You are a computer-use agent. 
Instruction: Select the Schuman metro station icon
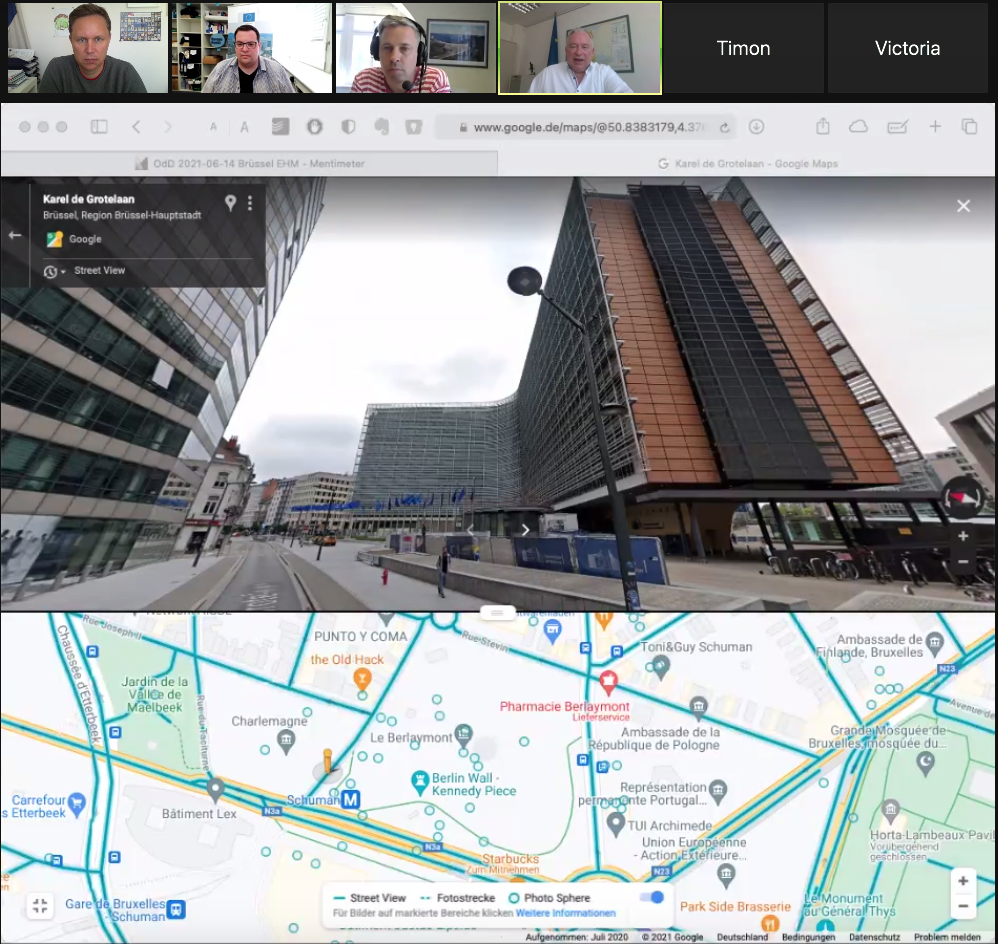[351, 799]
